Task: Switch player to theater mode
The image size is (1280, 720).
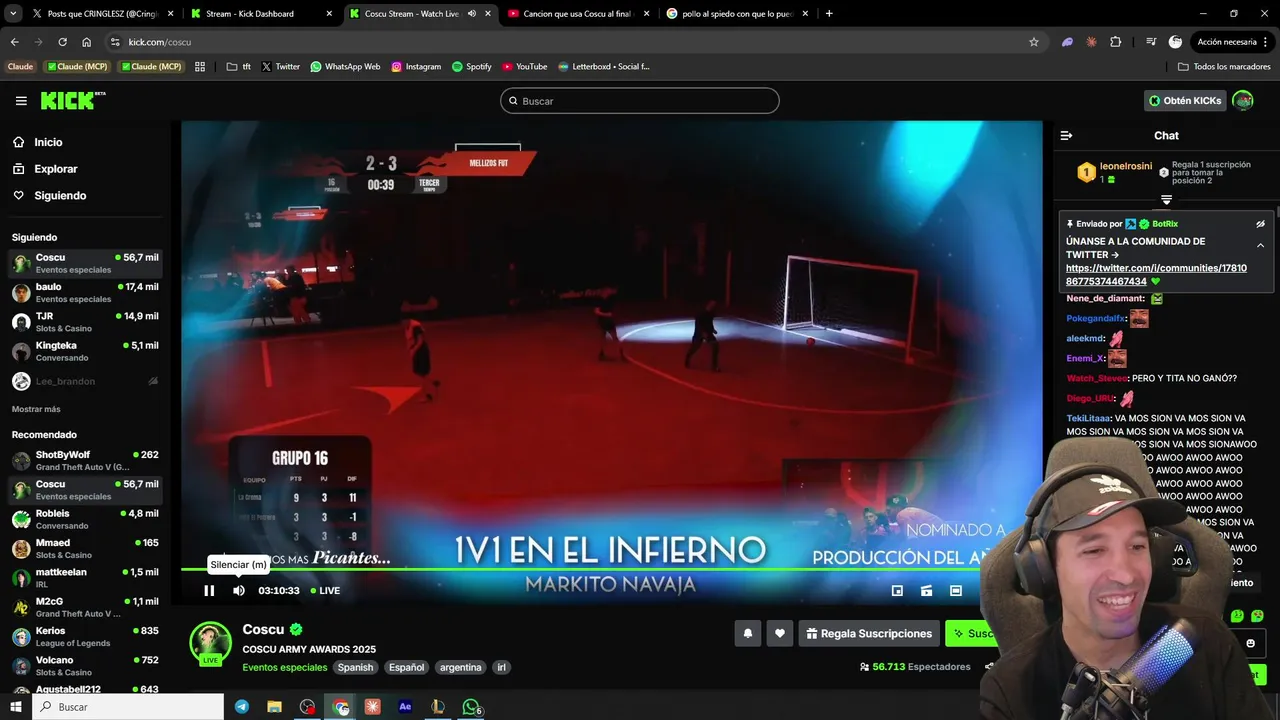Action: 956,591
